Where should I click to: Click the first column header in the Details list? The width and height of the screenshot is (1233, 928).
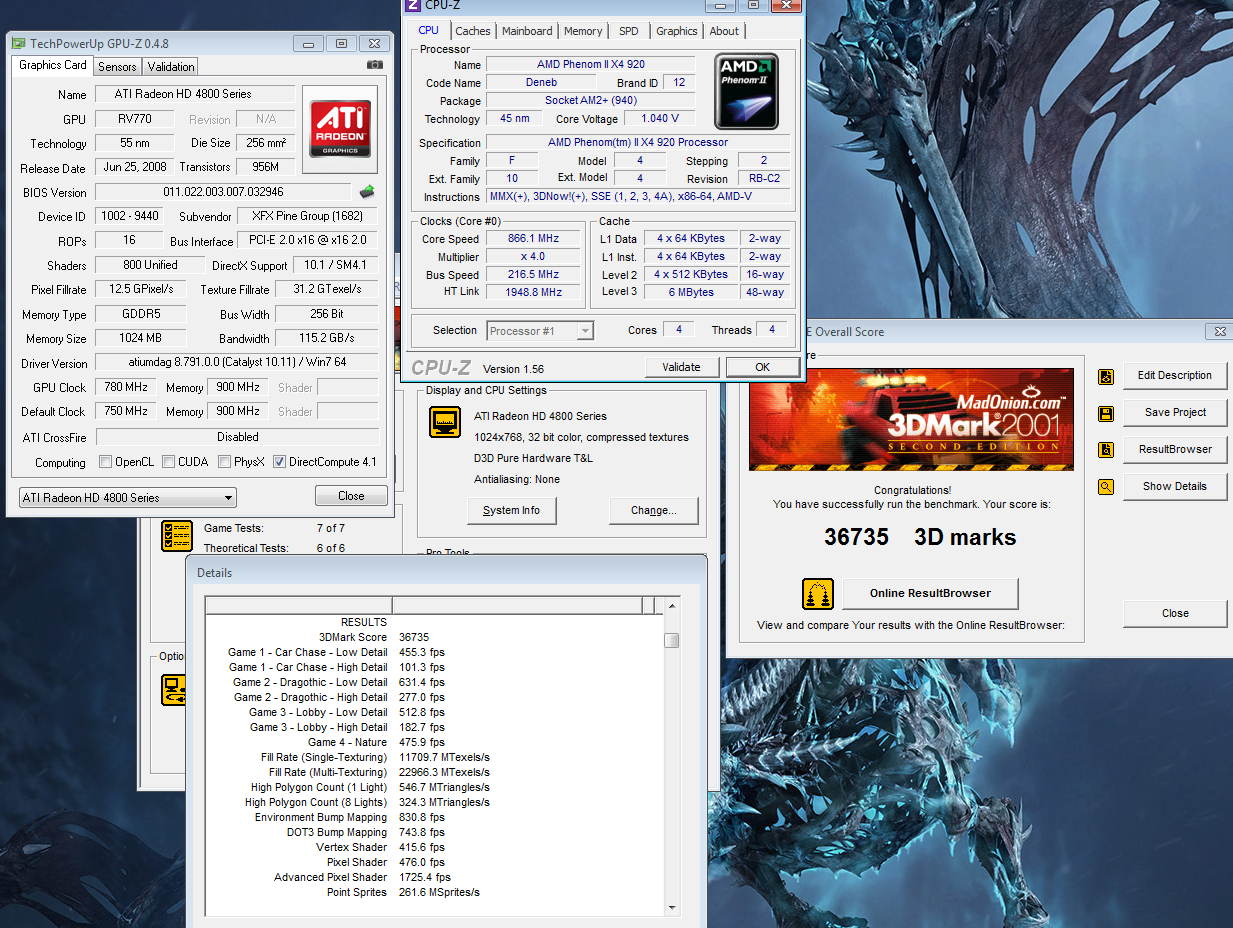point(298,605)
